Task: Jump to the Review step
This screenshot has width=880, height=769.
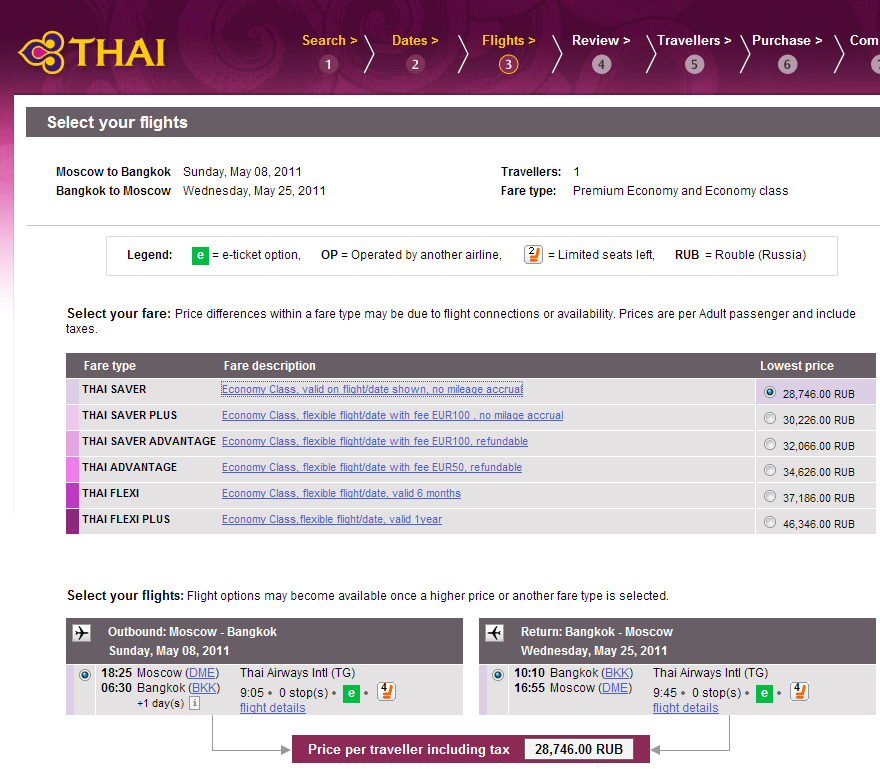Action: tap(601, 40)
